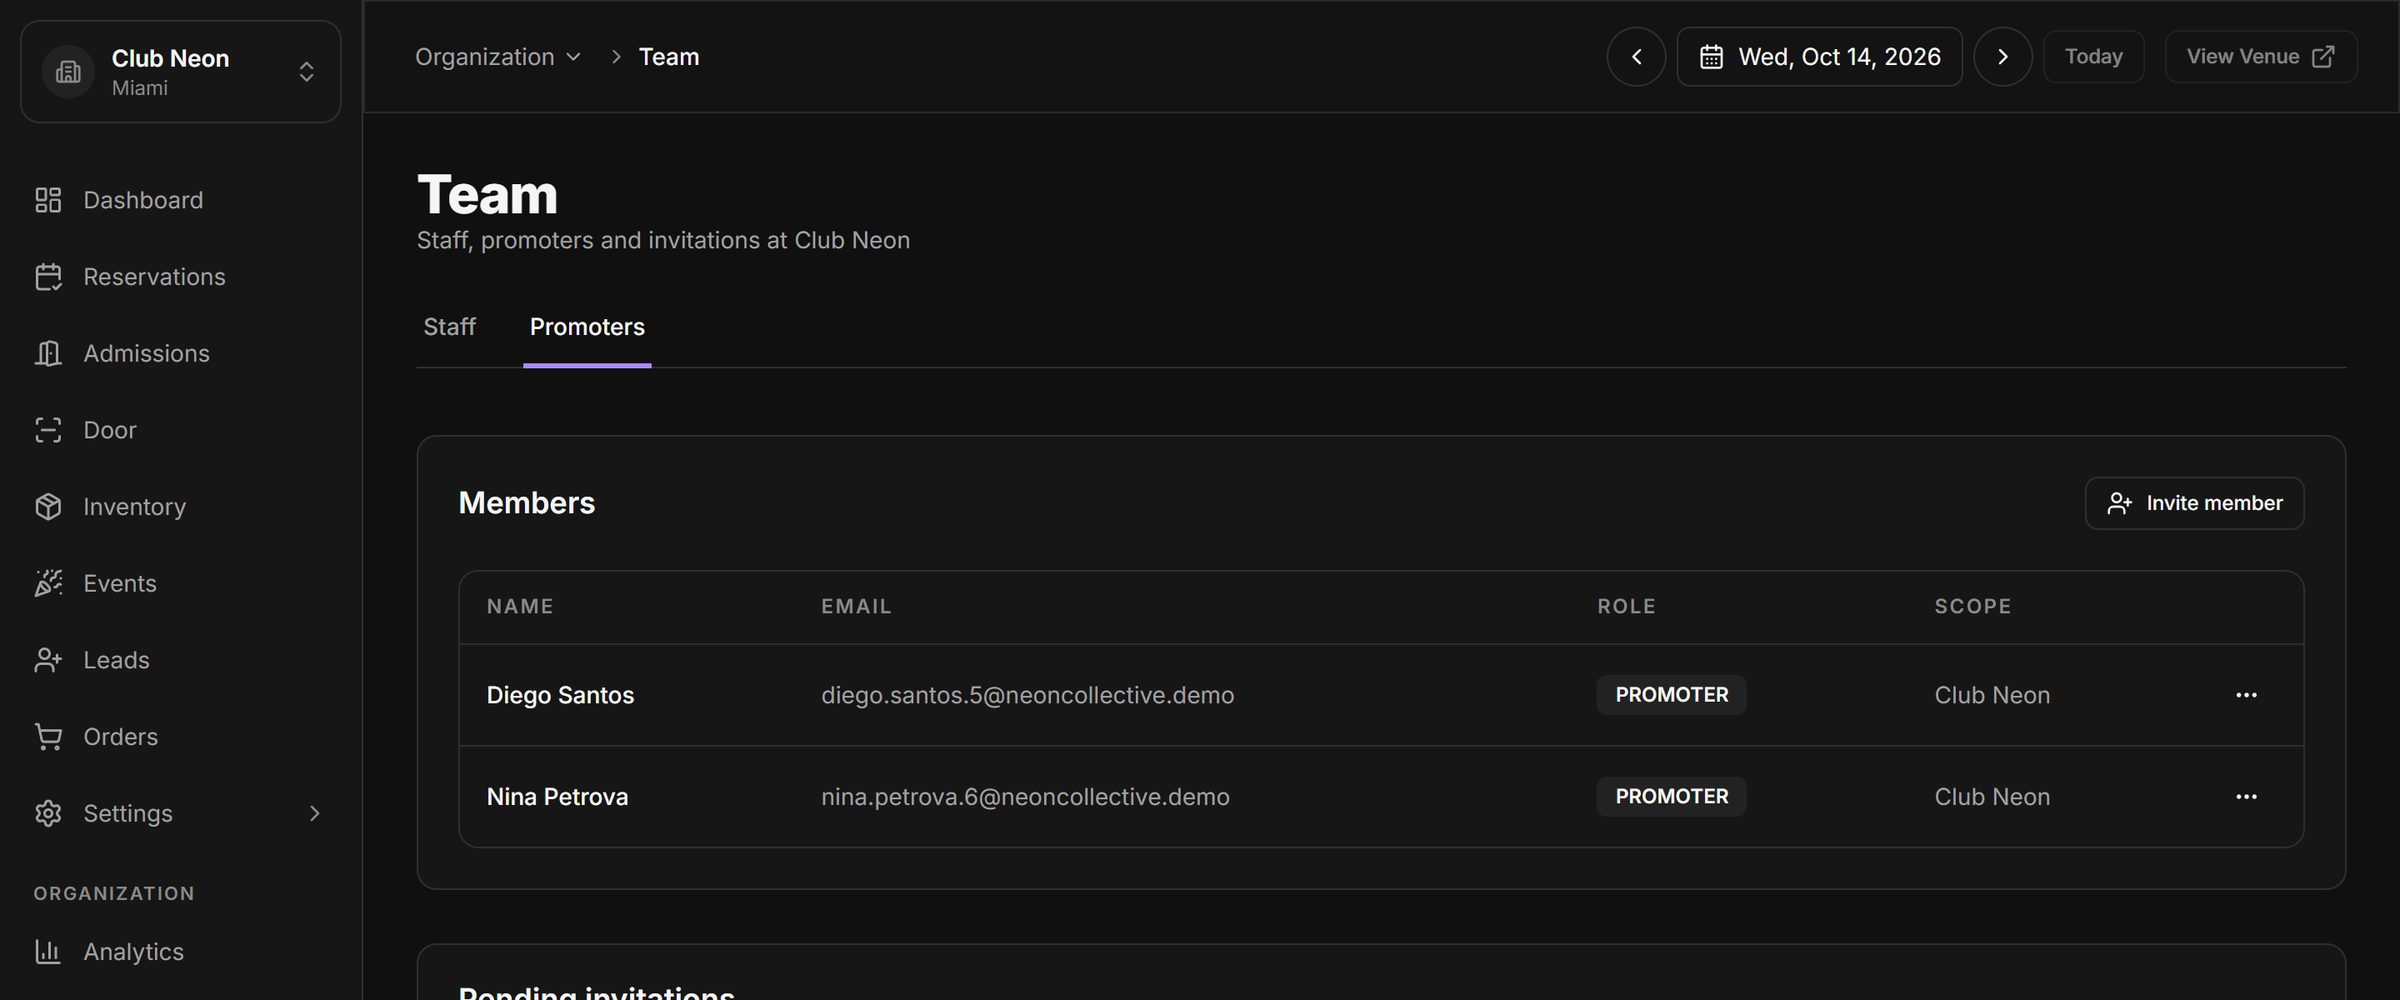The image size is (2400, 1000).
Task: Click the SCOPE column header
Action: point(1972,606)
